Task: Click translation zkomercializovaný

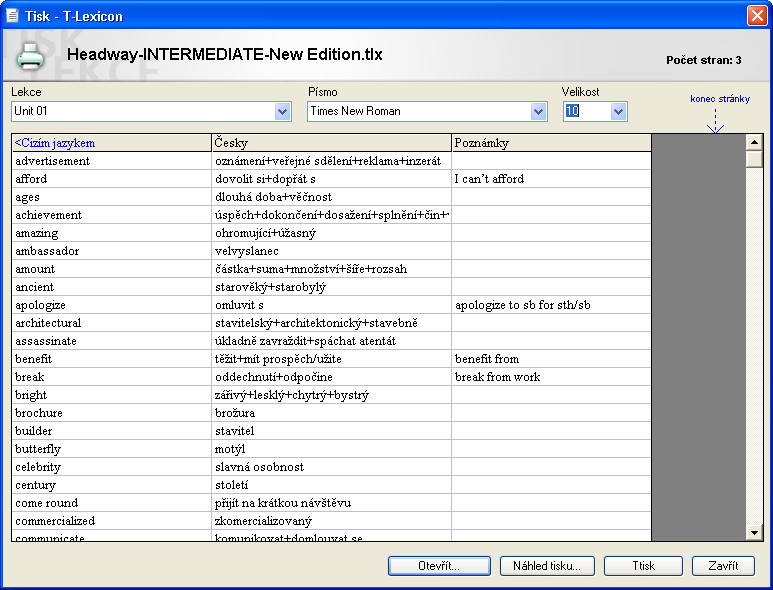Action: (263, 521)
